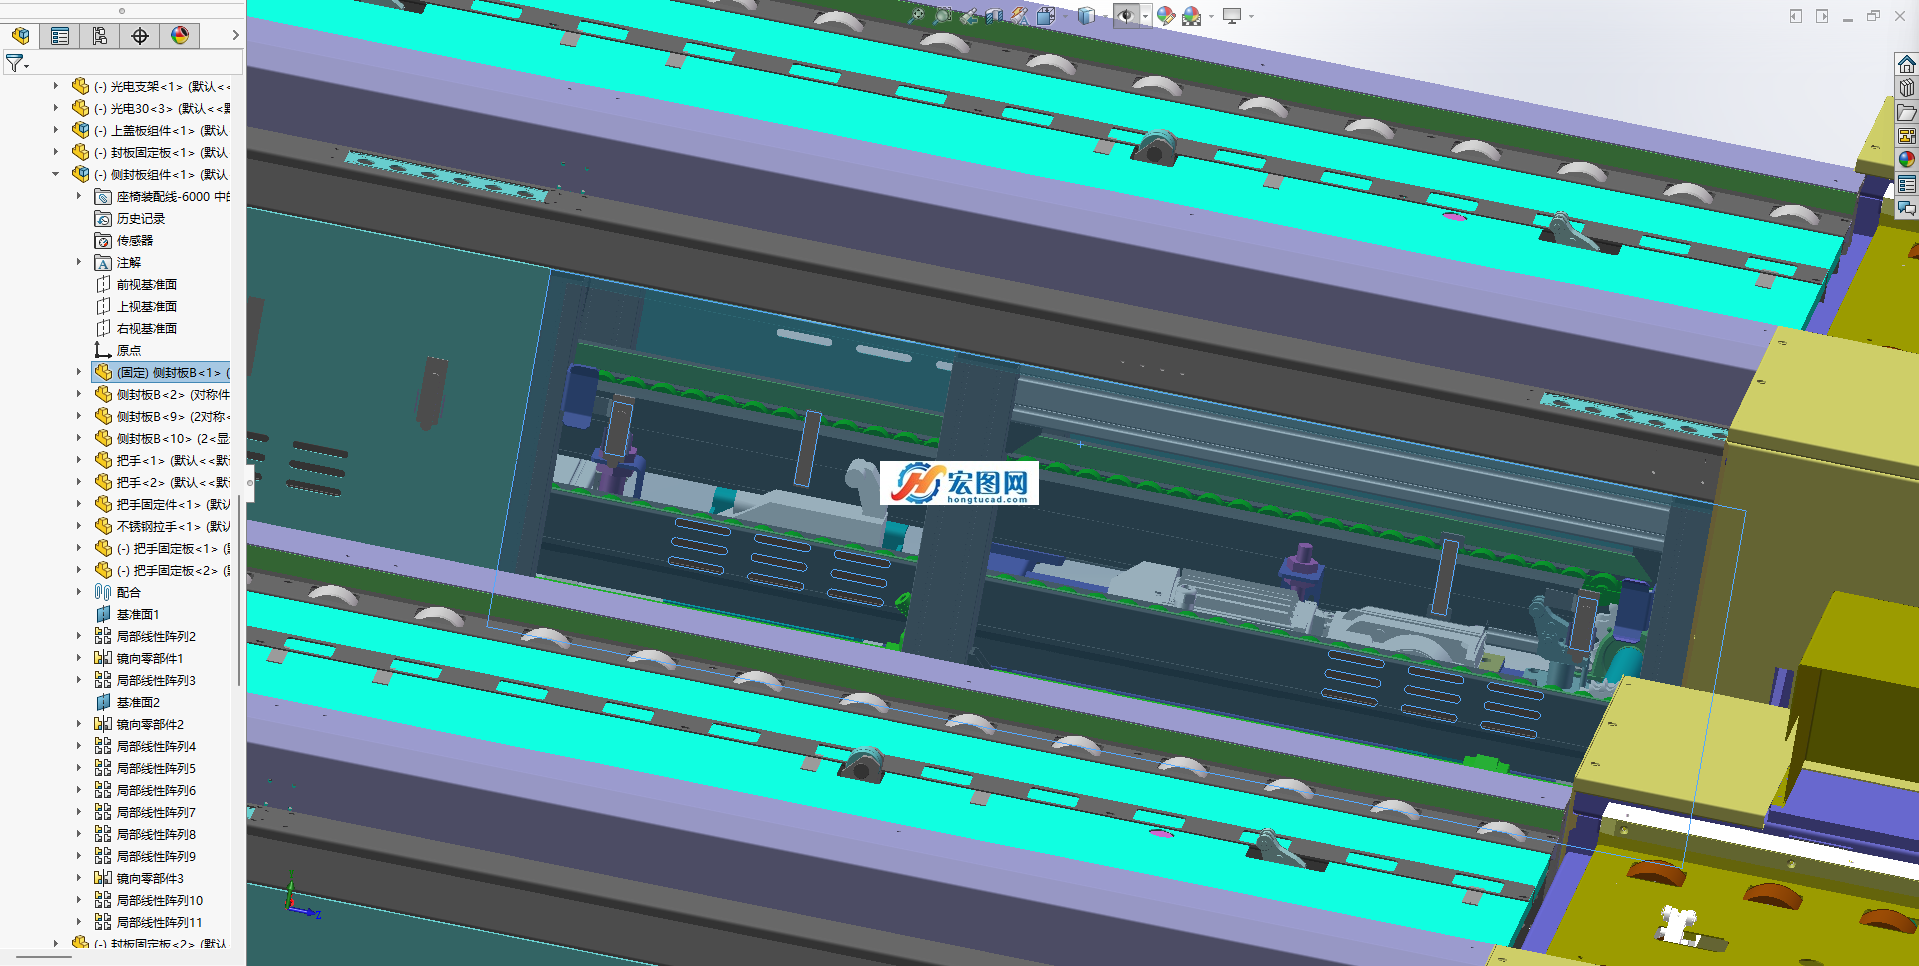Screen dimensions: 1919x966
Task: Activate the Section View tool
Action: (x=994, y=16)
